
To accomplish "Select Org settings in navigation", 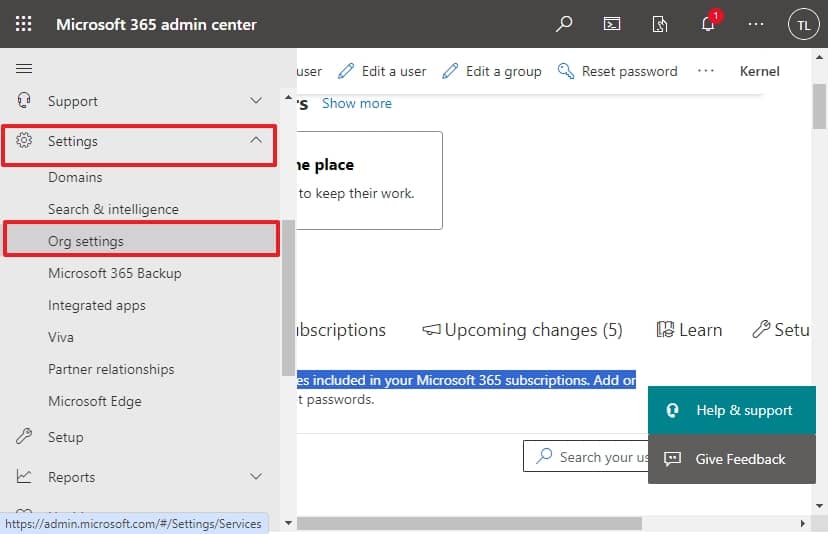I will coord(86,241).
